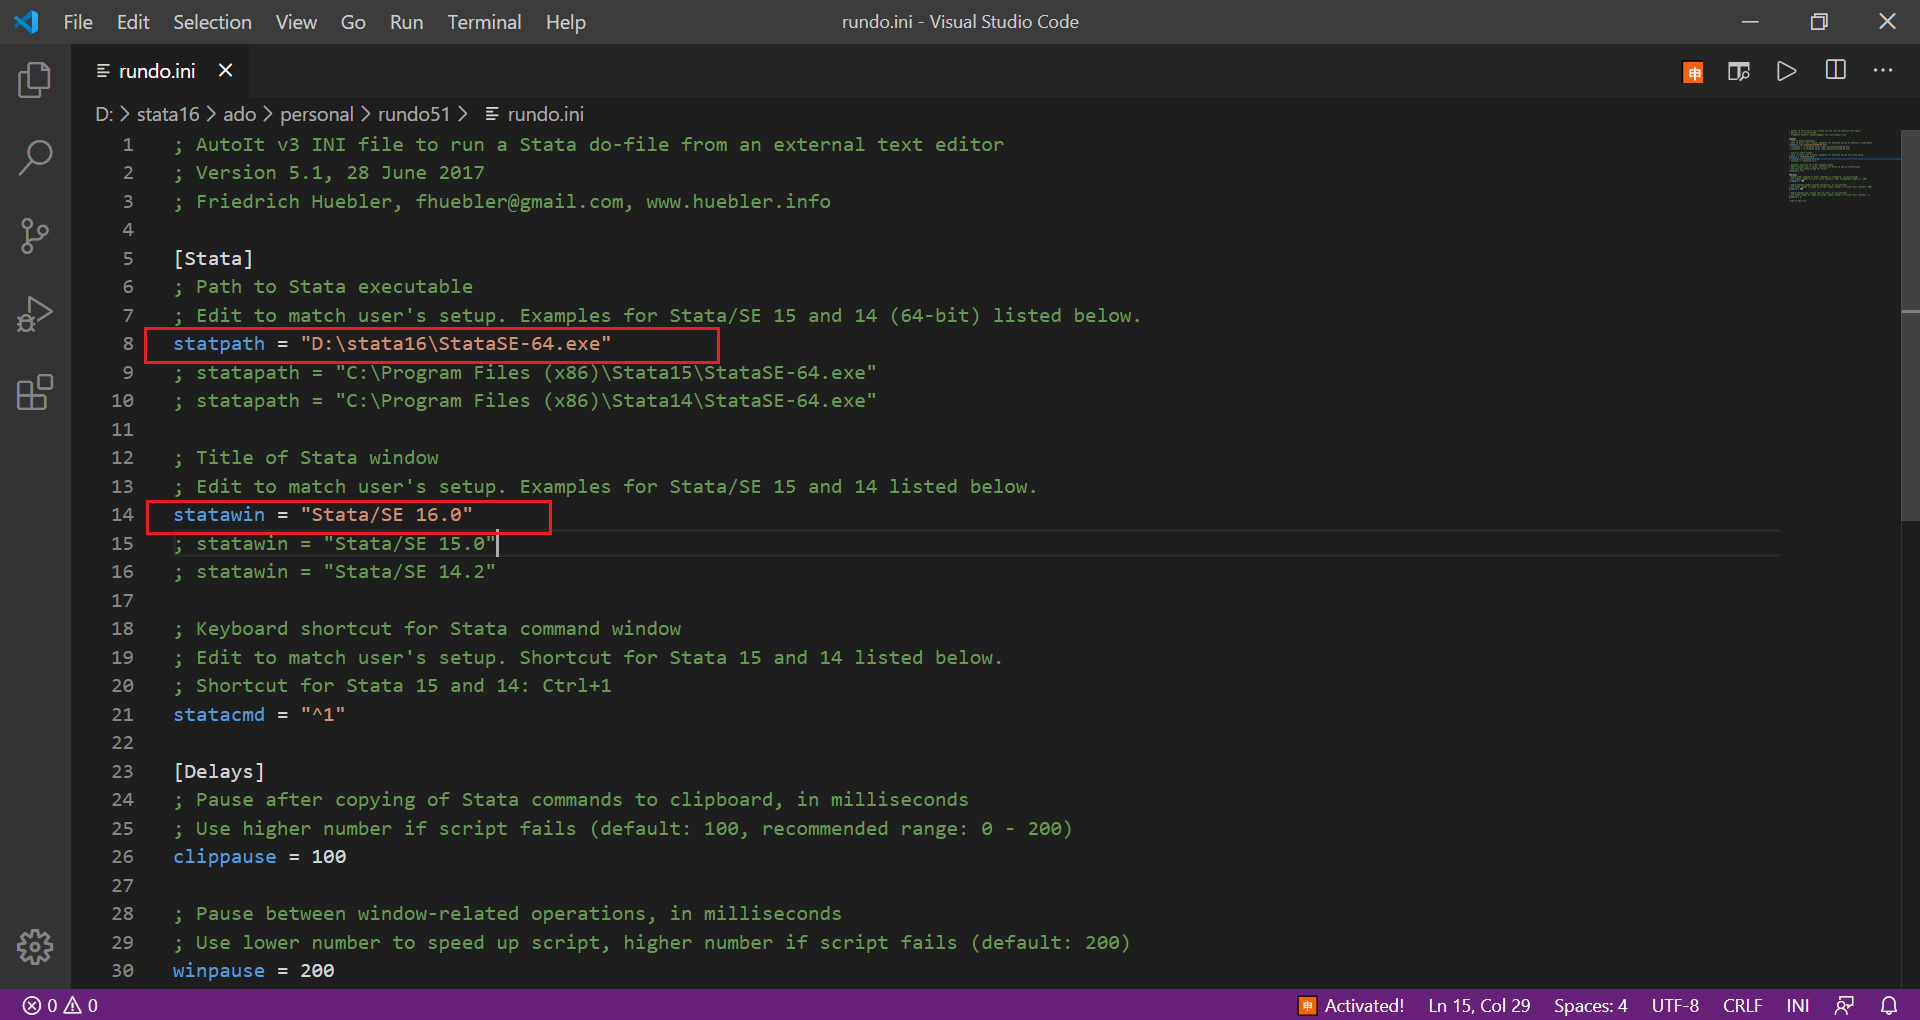
Task: Open the Run and Debug icon
Action: pyautogui.click(x=35, y=313)
